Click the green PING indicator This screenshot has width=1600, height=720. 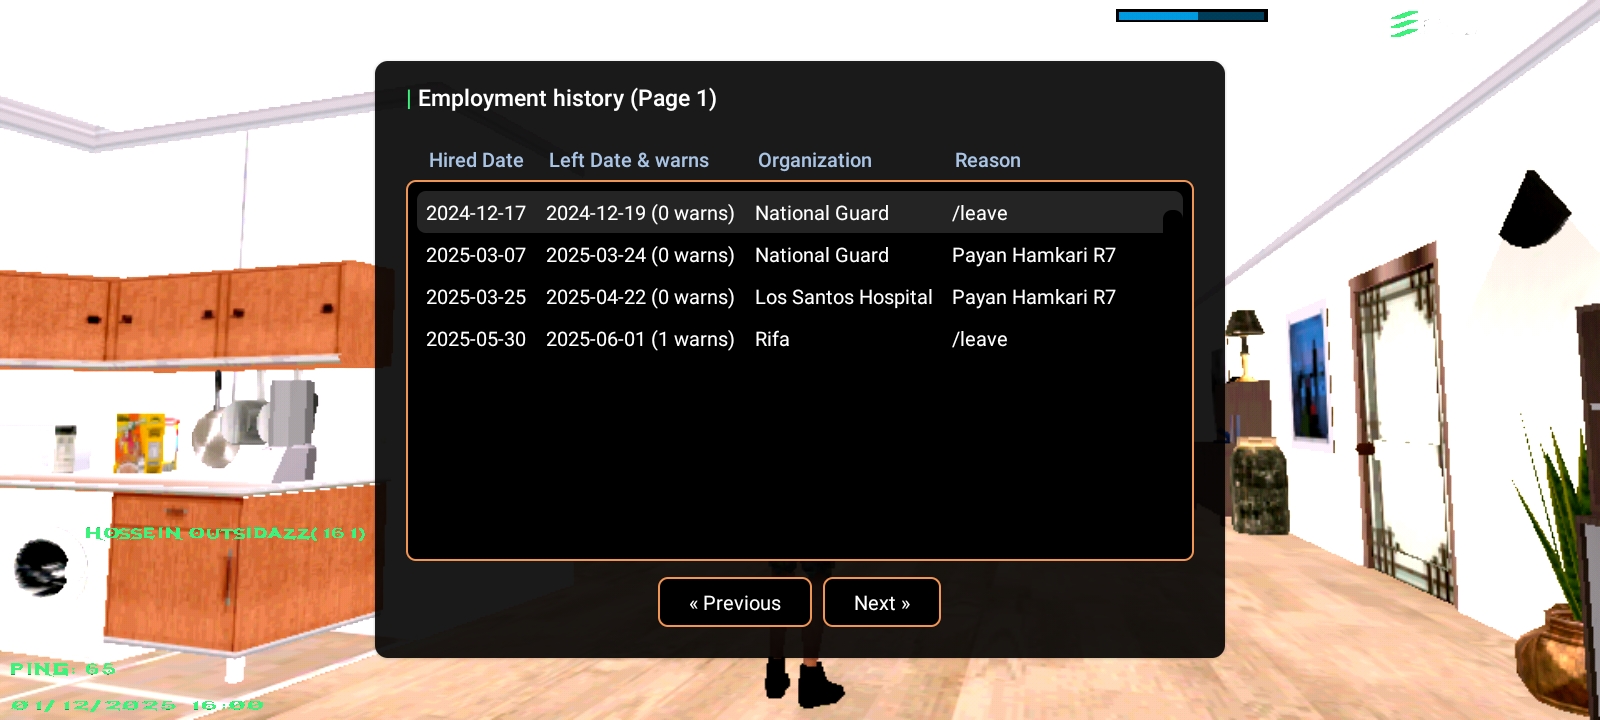point(62,668)
